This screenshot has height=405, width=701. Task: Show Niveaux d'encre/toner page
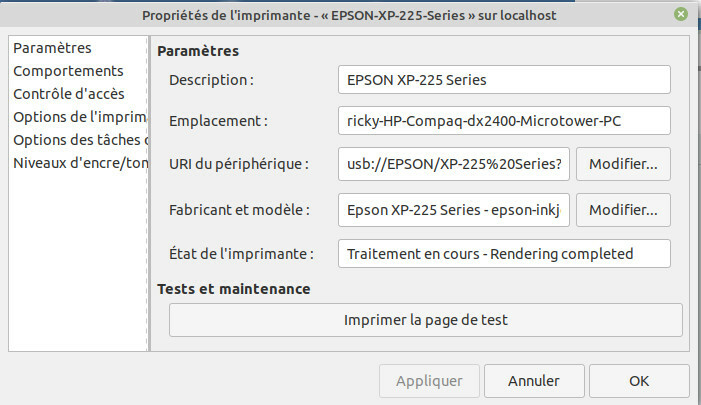[80, 163]
